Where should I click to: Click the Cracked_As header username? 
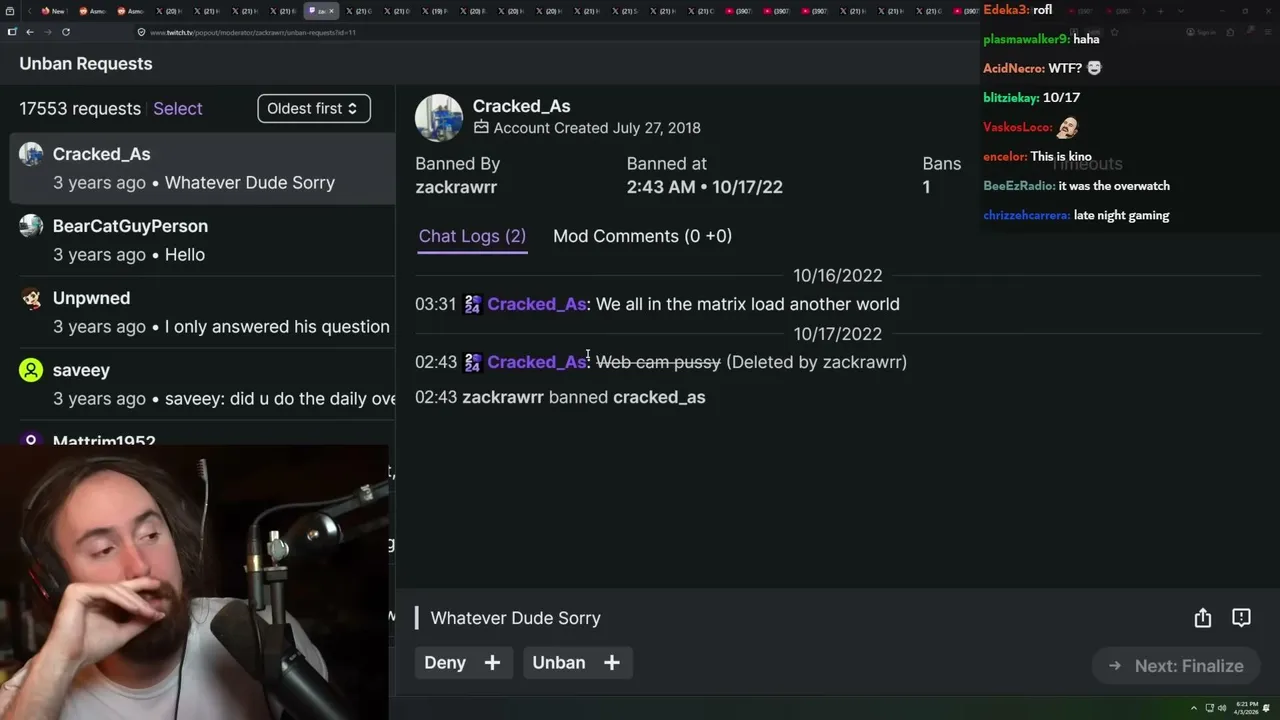[x=521, y=106]
